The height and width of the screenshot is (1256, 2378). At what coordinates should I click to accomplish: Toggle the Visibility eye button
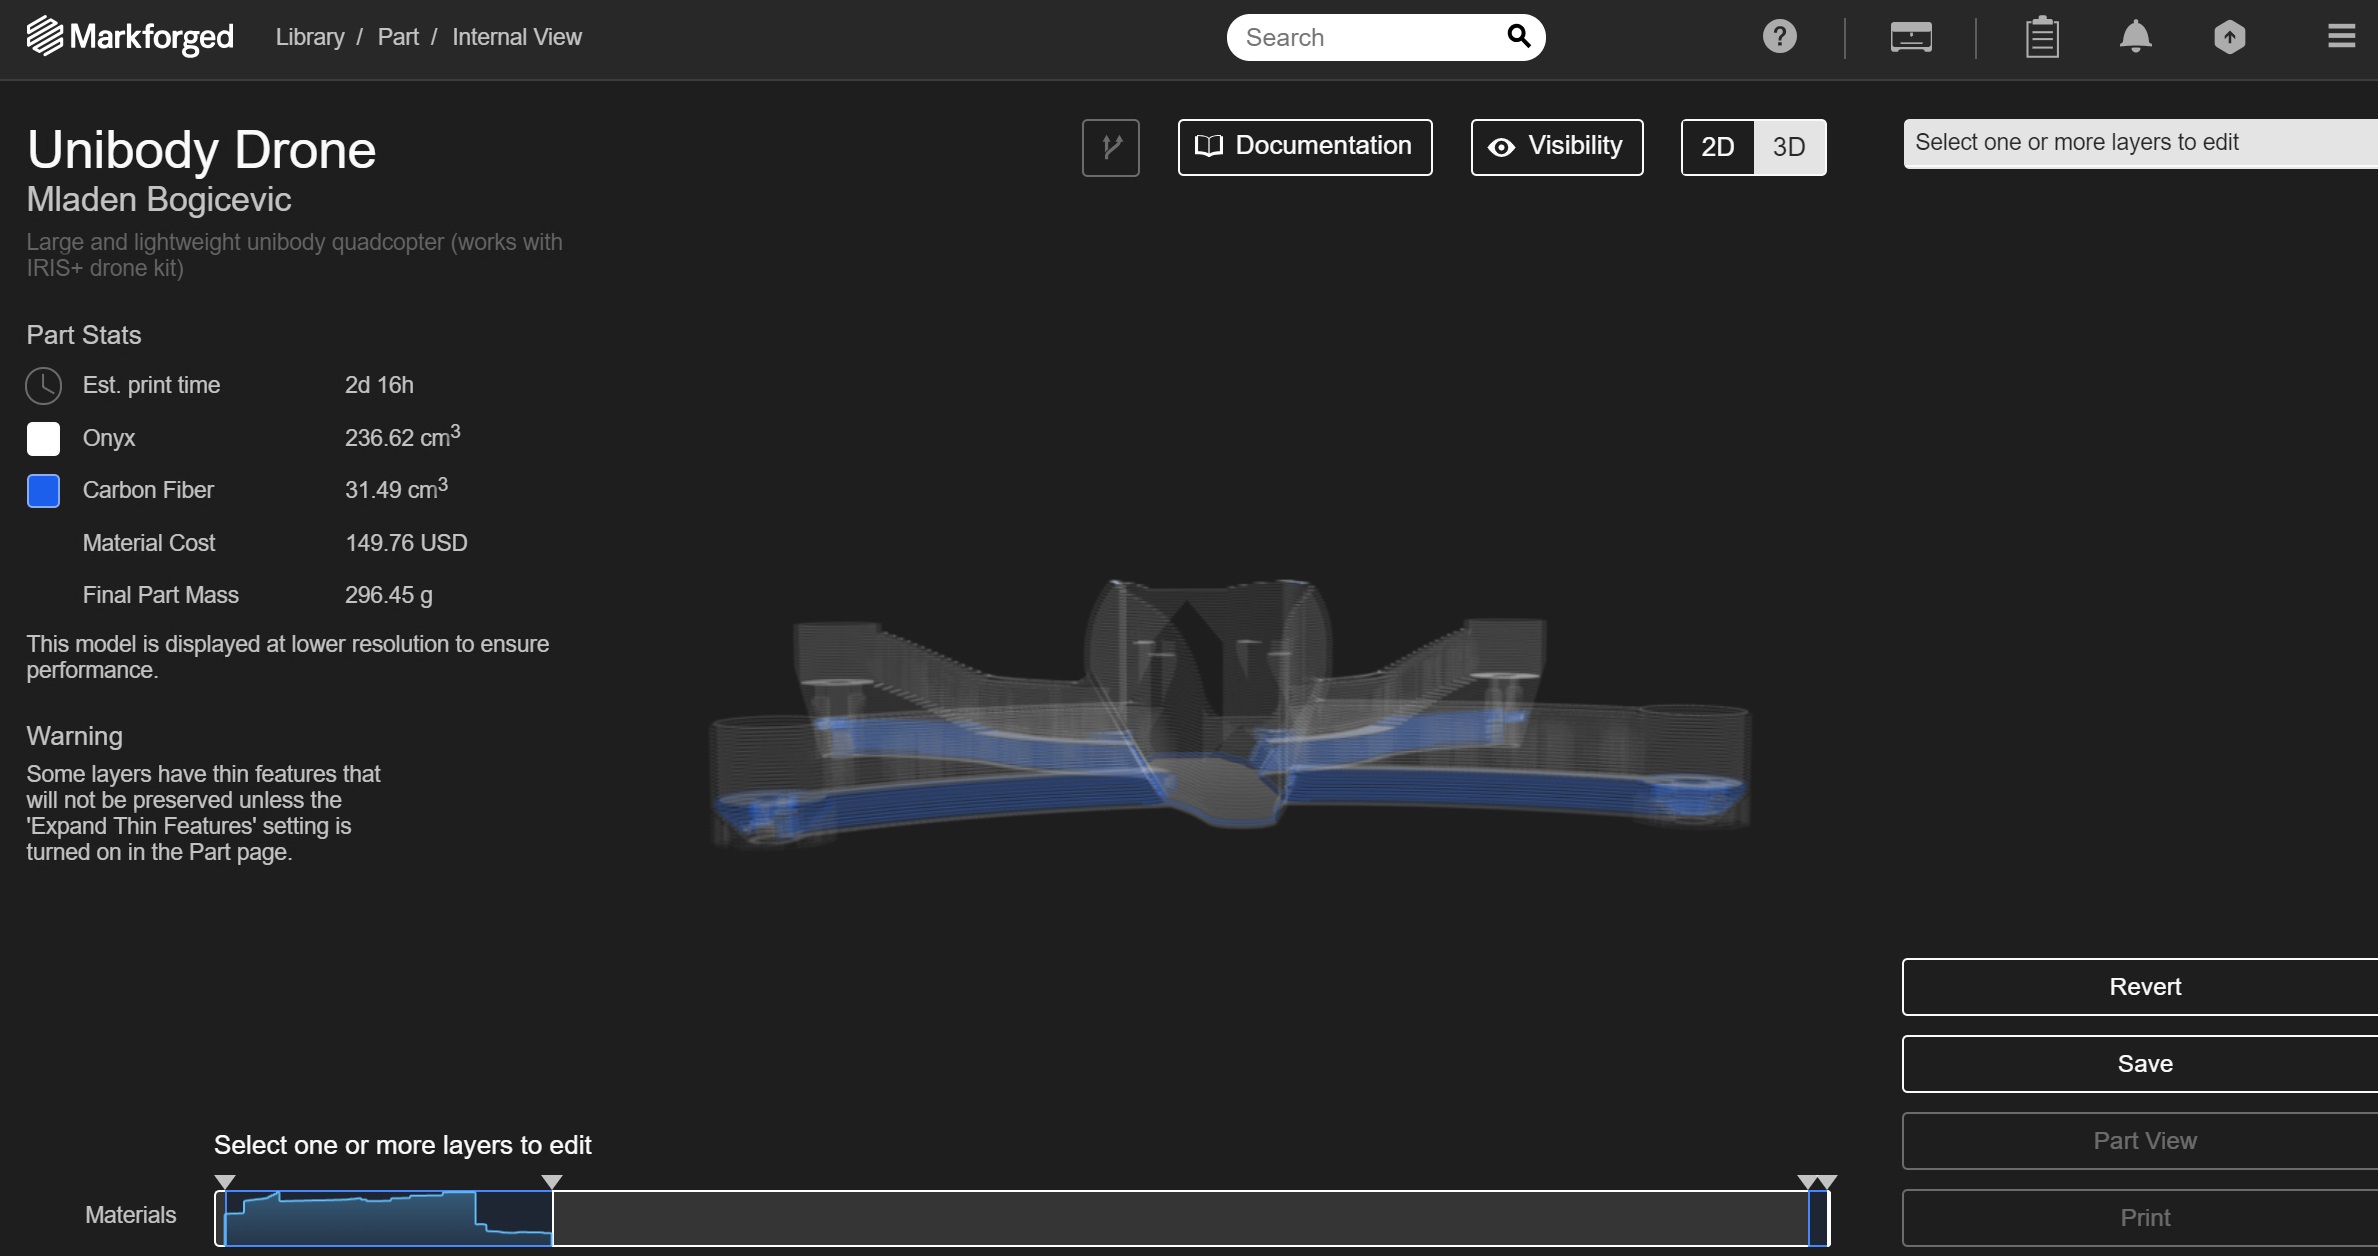[x=1556, y=147]
